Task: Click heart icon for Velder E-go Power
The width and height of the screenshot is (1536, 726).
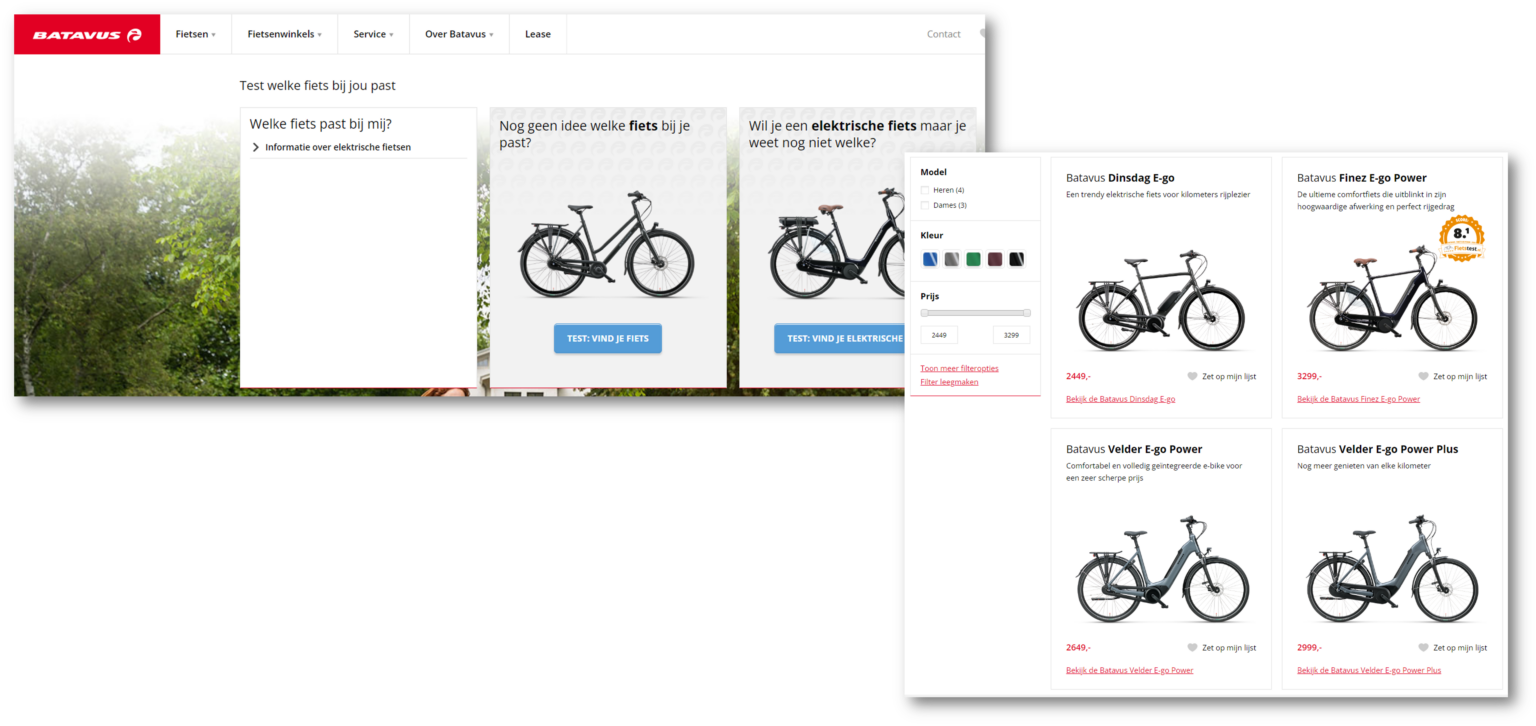Action: click(x=1192, y=648)
